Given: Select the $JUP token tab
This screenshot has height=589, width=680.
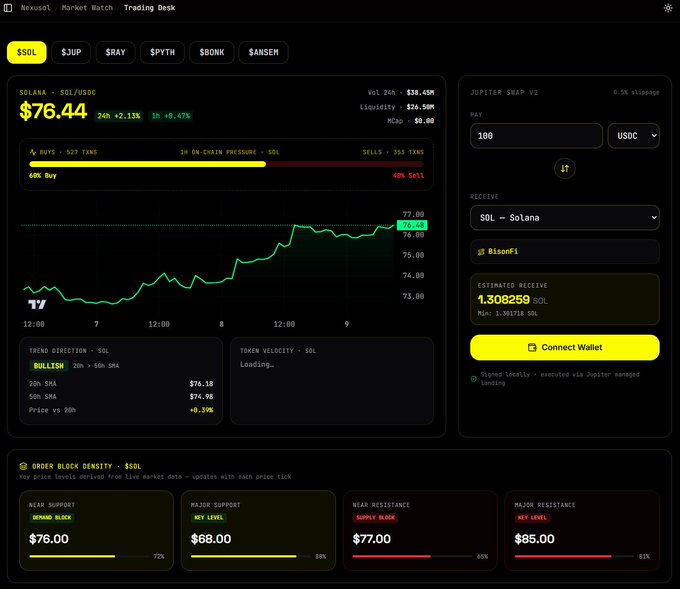Looking at the screenshot, I should click(71, 52).
